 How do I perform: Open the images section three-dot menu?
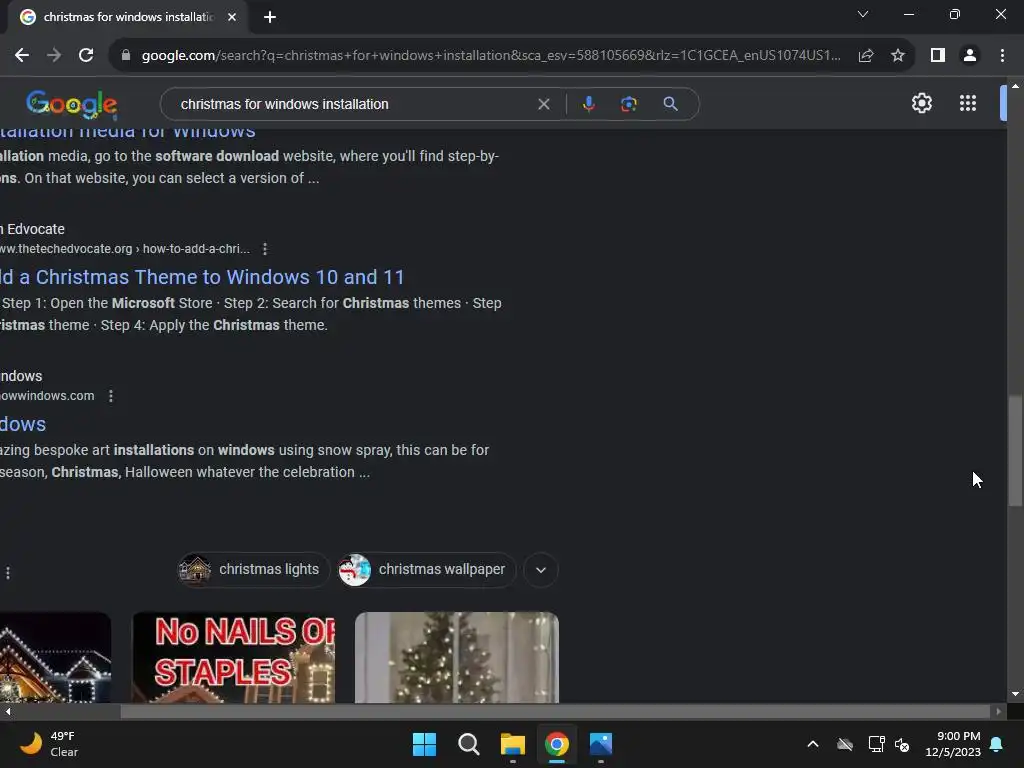[x=8, y=573]
